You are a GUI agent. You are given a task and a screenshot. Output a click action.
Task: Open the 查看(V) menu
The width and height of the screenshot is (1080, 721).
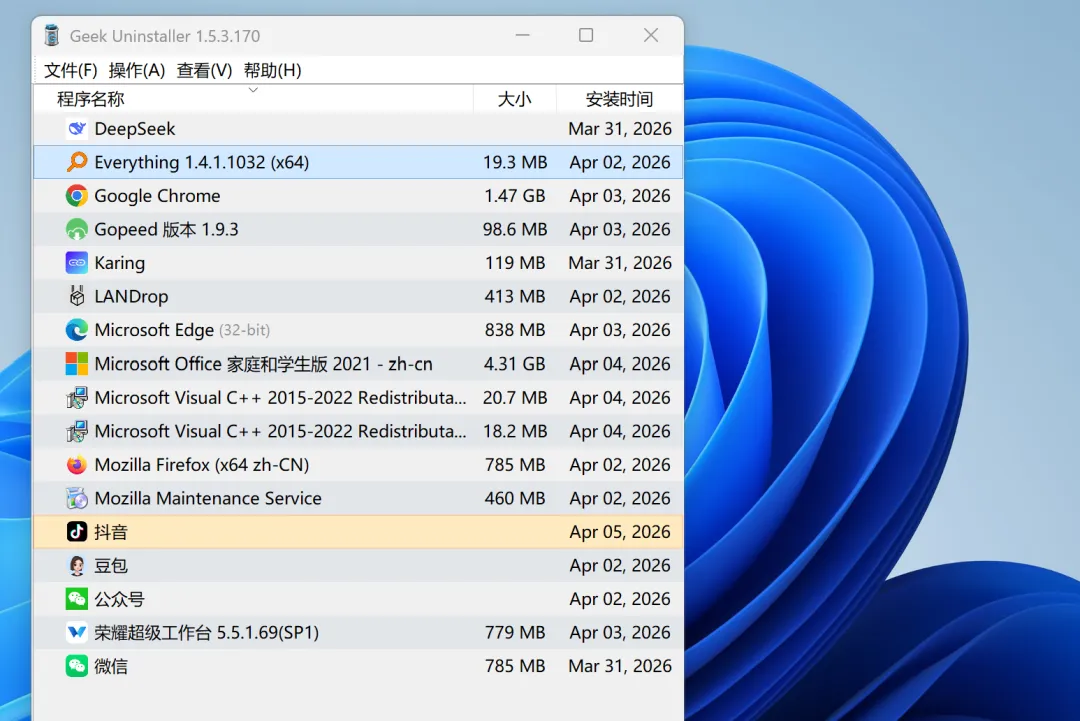click(204, 70)
